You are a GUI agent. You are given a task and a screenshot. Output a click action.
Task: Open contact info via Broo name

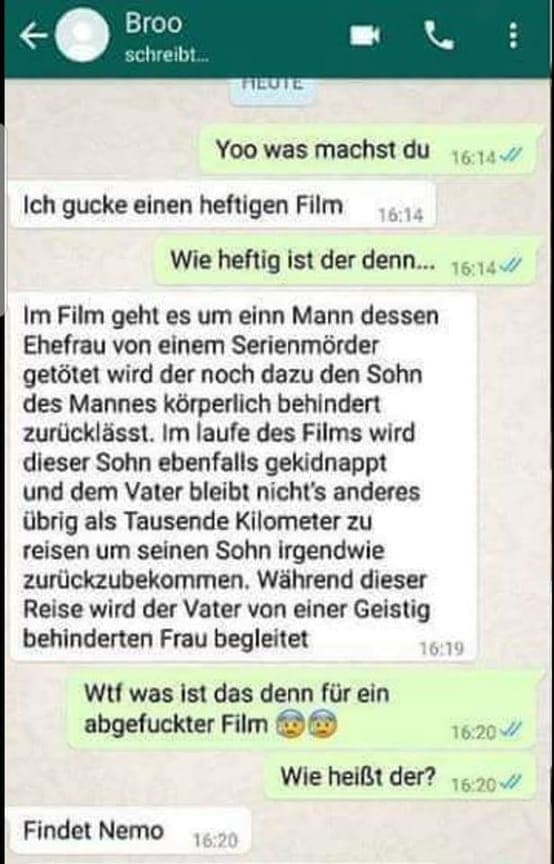click(x=153, y=24)
